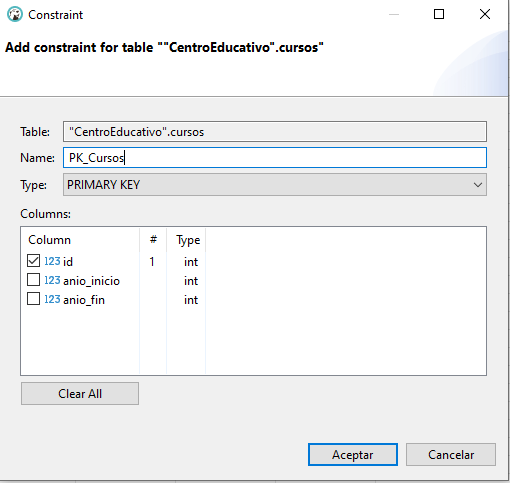Viewport: 510px width, 483px height.
Task: Uncheck the id column checkbox
Action: [33, 261]
